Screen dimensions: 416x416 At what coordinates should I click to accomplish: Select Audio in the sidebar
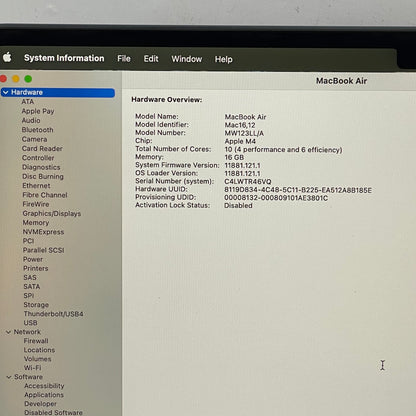point(31,120)
